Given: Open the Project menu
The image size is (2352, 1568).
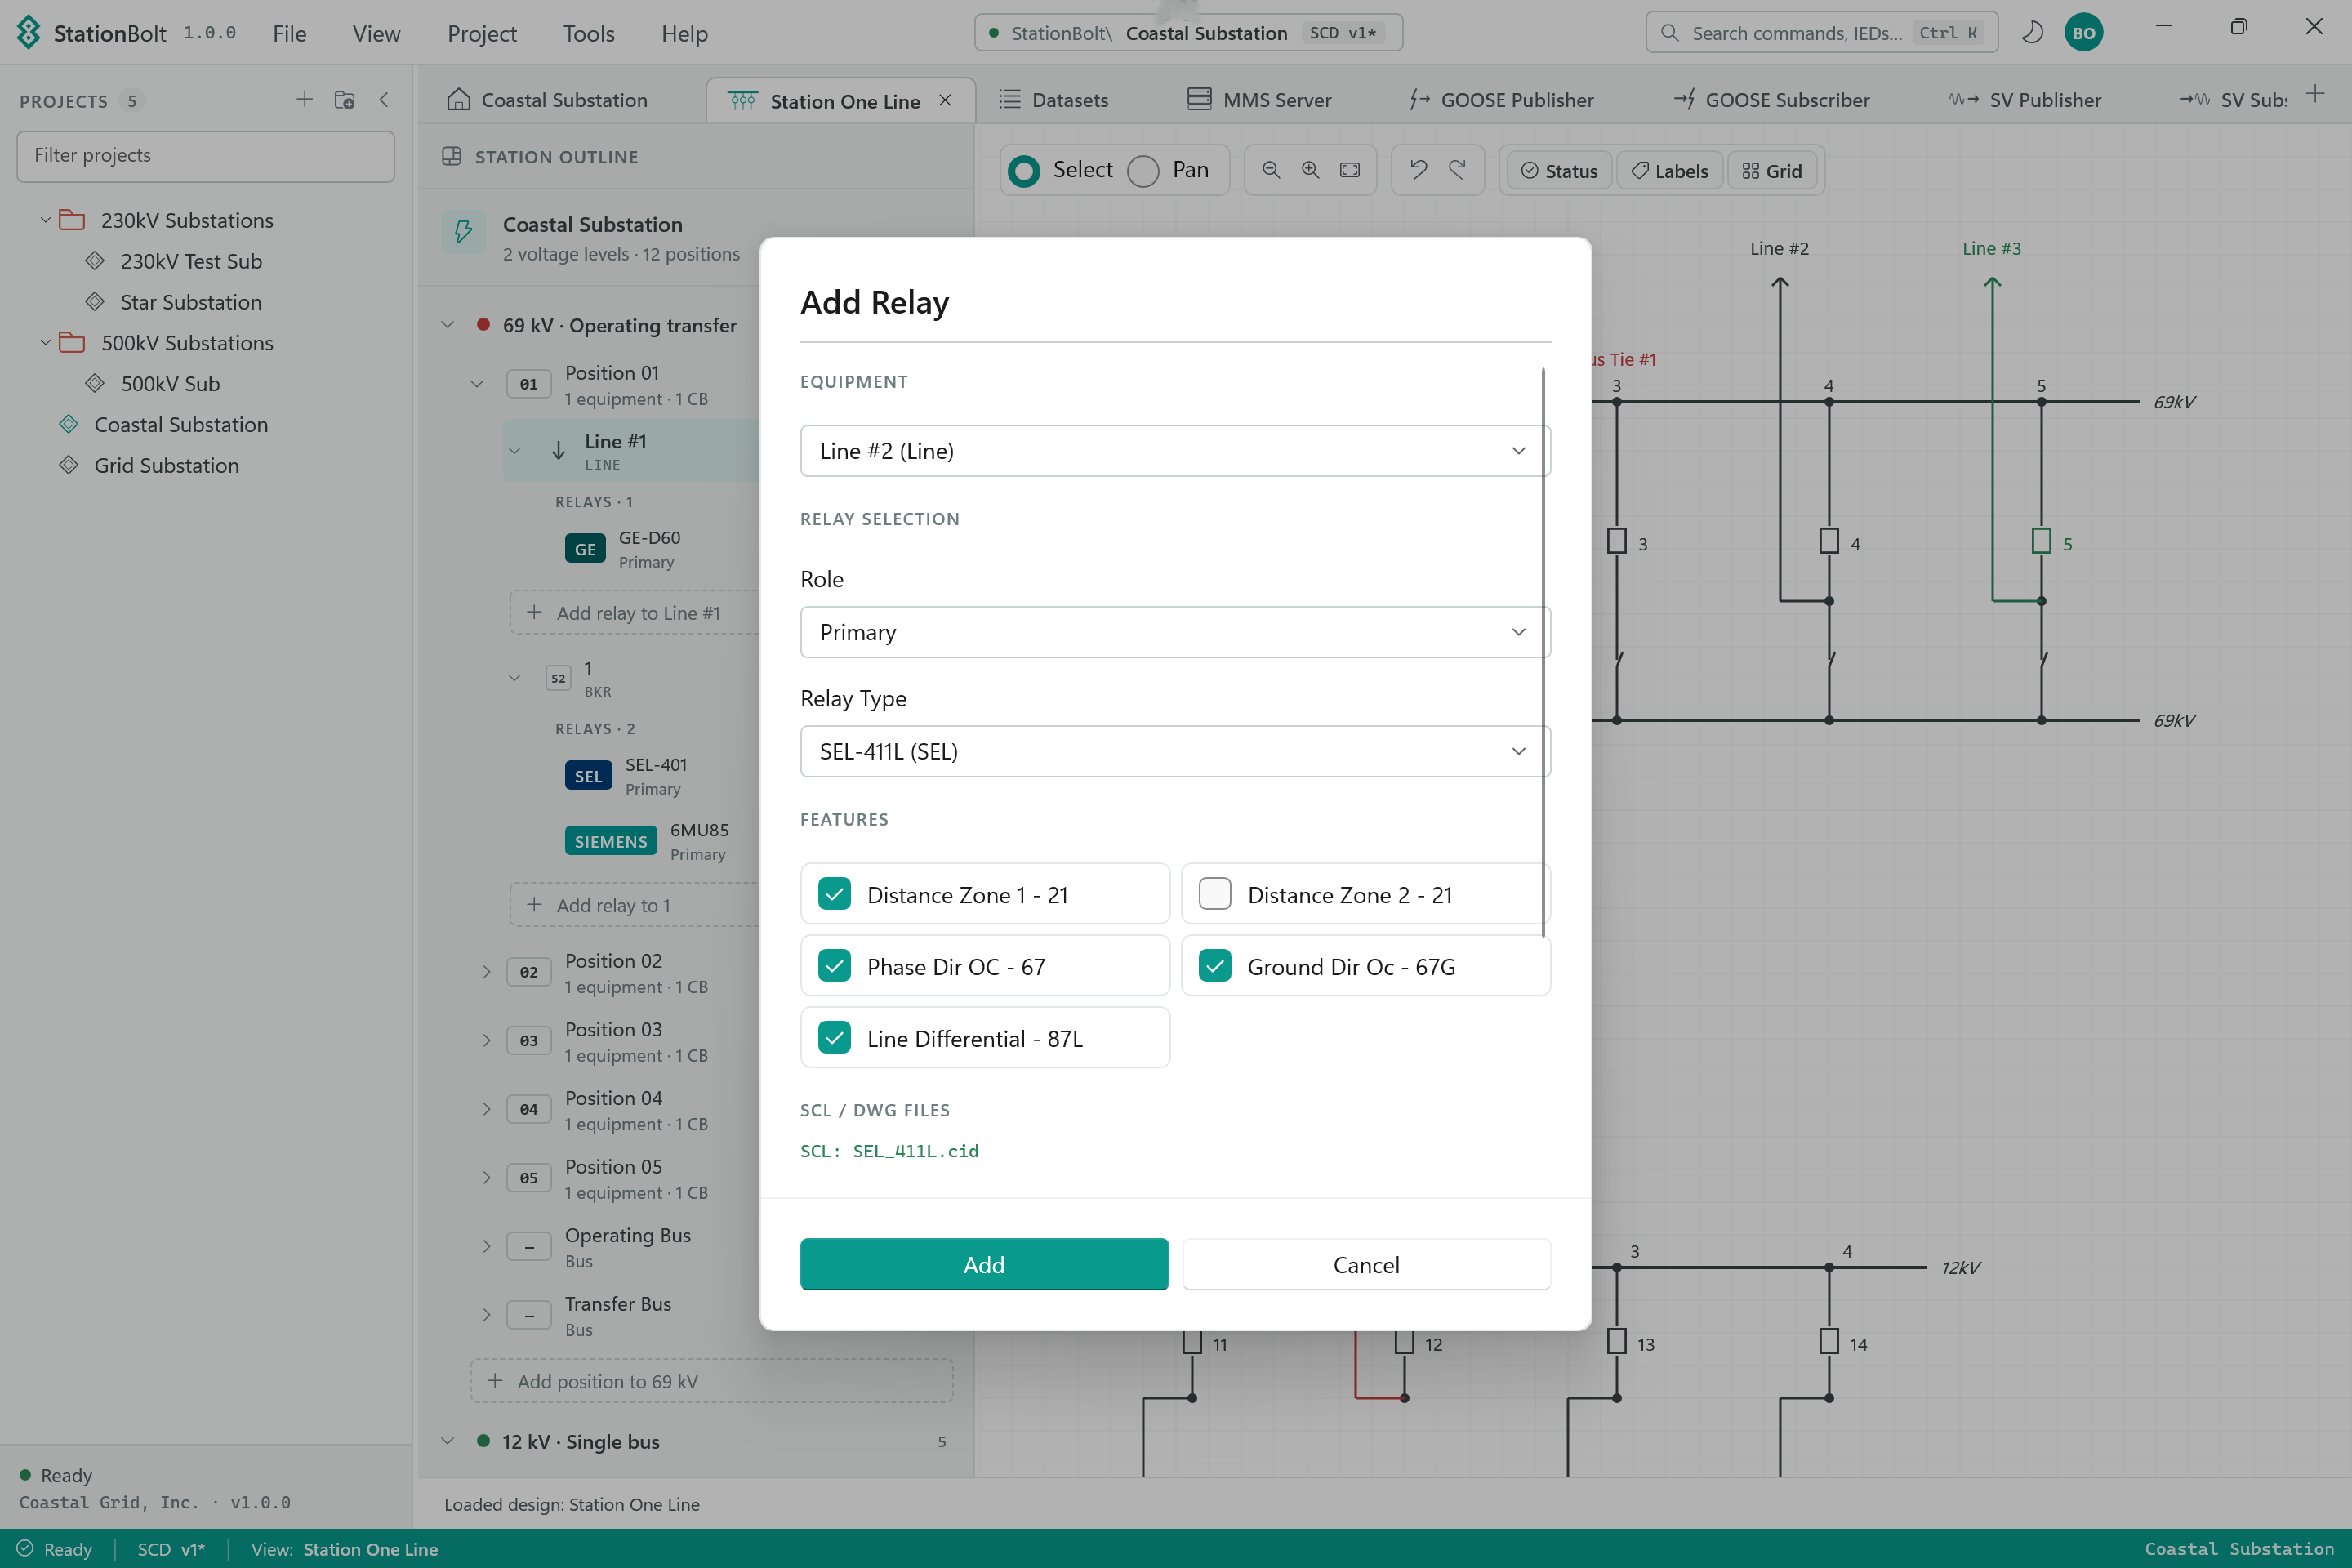Looking at the screenshot, I should point(482,33).
